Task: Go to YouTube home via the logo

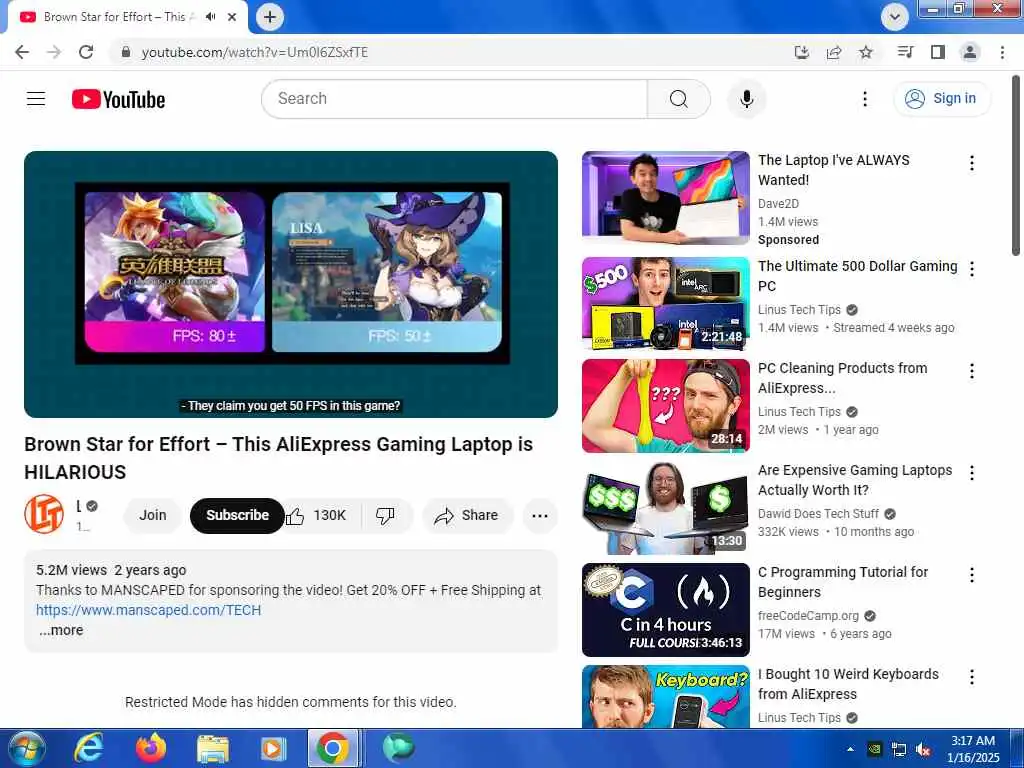Action: (x=118, y=99)
